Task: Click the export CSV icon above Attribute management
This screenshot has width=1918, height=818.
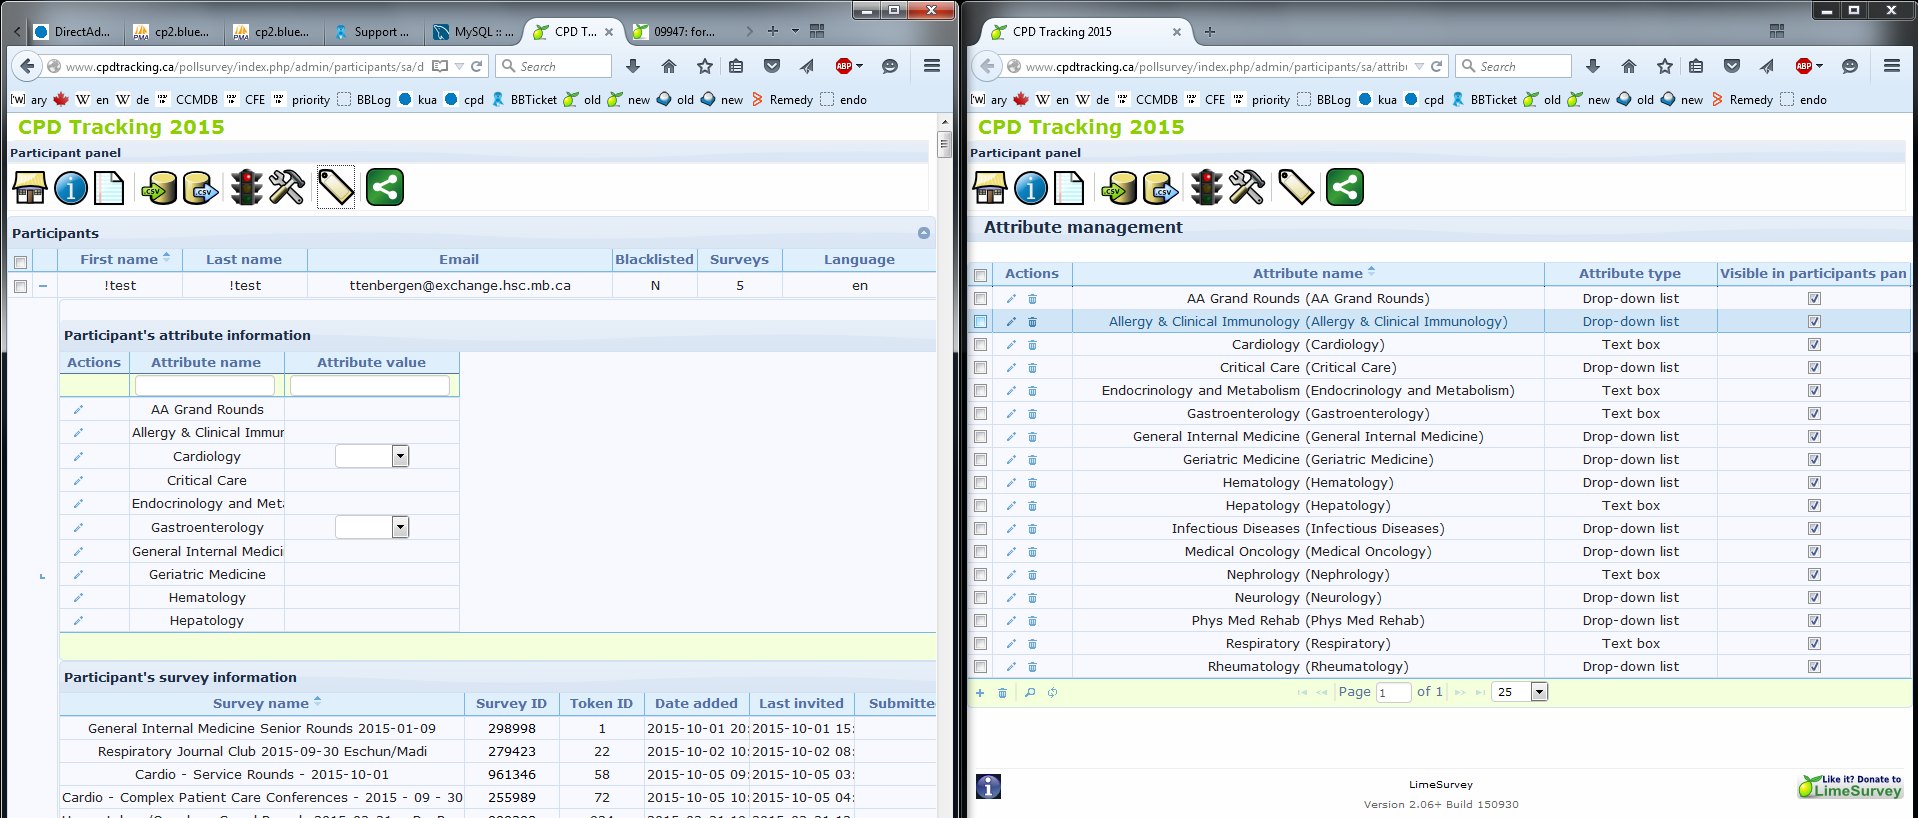Action: [1159, 188]
